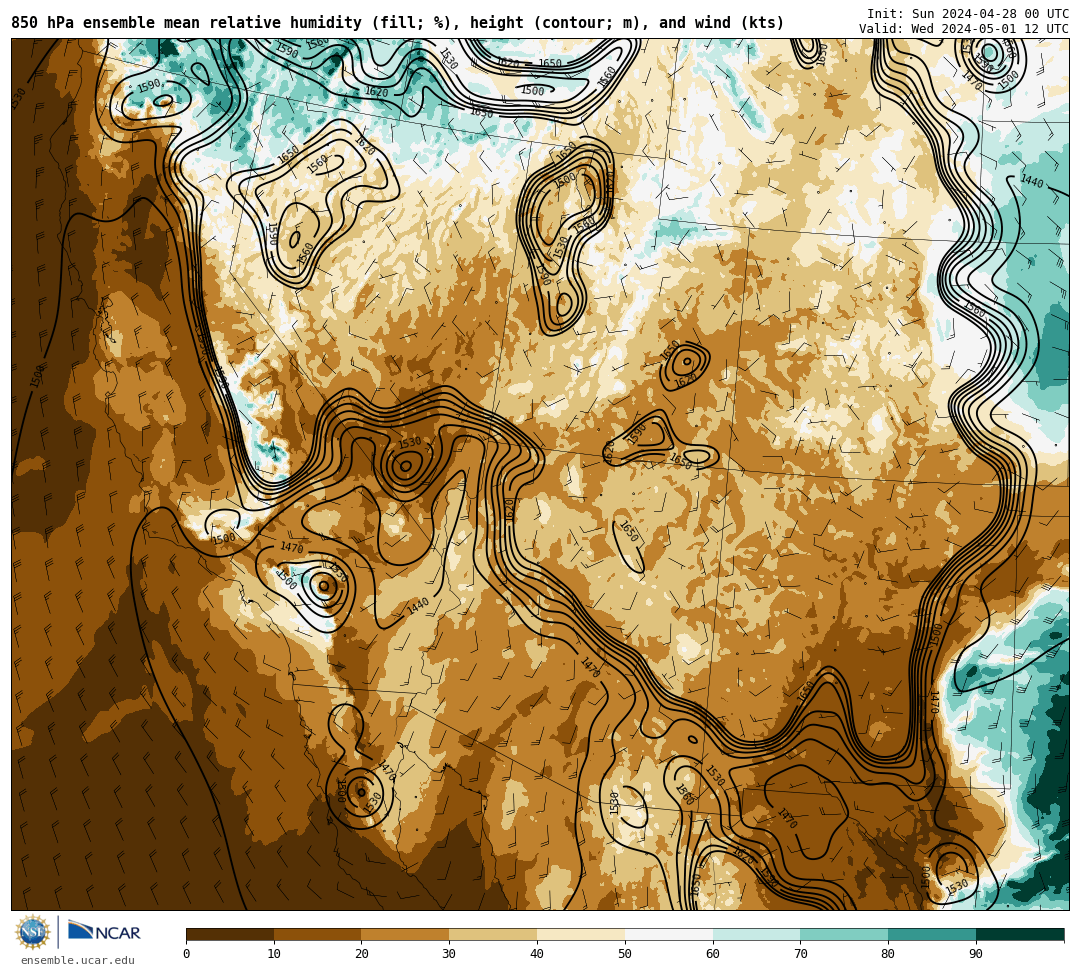Pick the 60–70 pale teal colorbar segment
The height and width of the screenshot is (973, 1080).
pyautogui.click(x=756, y=934)
